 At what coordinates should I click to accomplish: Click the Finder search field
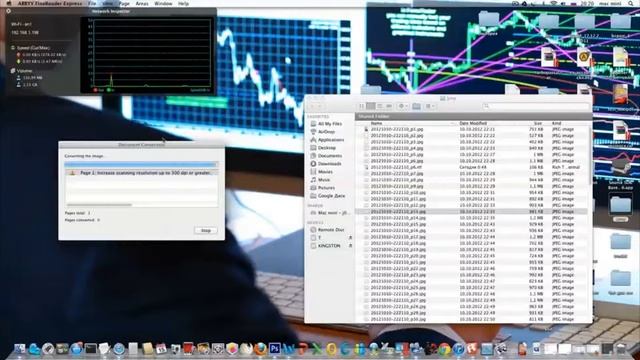pyautogui.click(x=535, y=106)
